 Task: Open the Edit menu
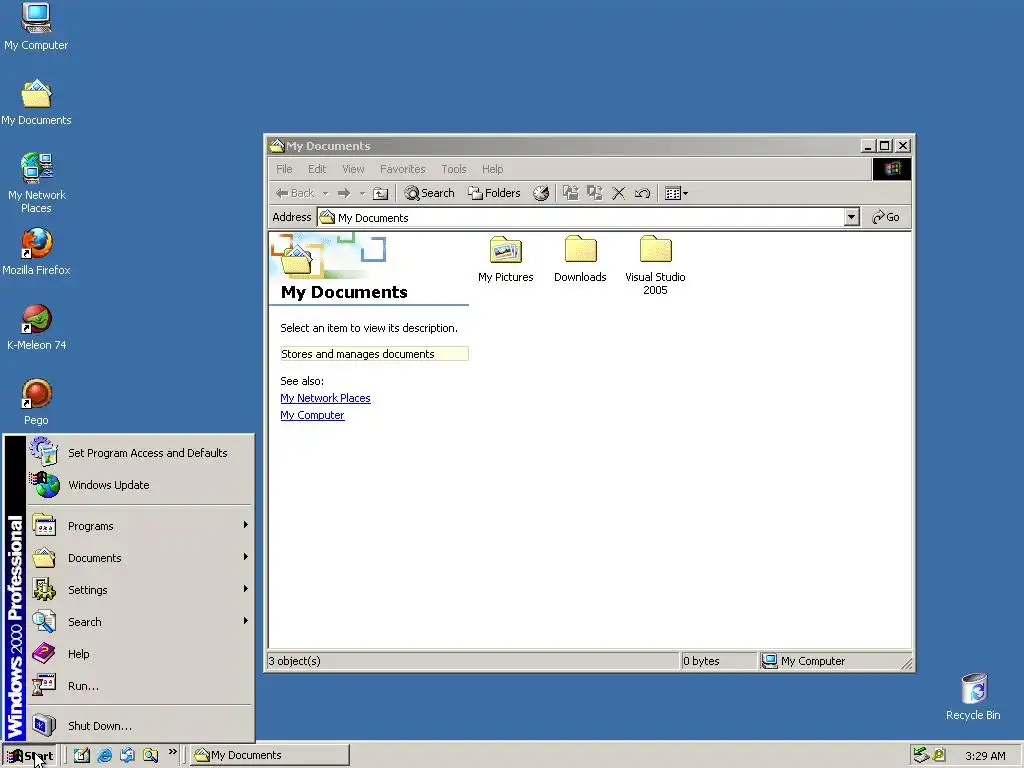tap(317, 169)
